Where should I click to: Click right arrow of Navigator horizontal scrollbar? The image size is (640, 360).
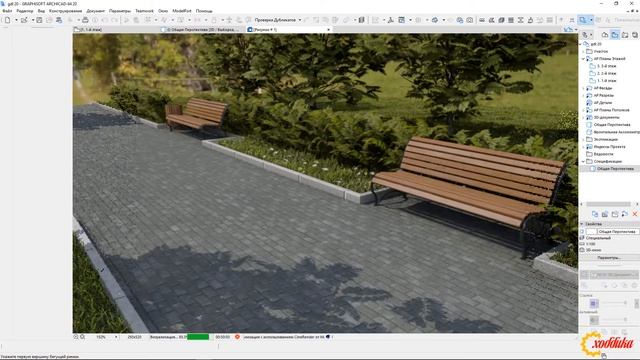pos(637,204)
